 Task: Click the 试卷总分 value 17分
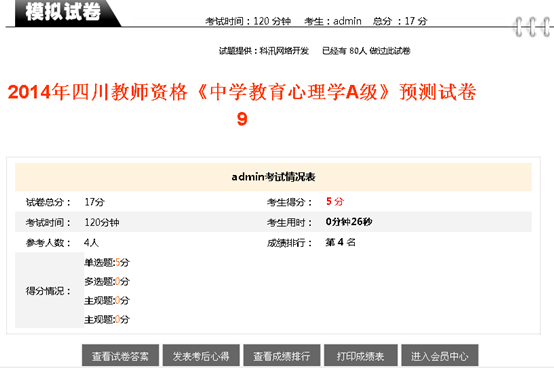tap(95, 202)
